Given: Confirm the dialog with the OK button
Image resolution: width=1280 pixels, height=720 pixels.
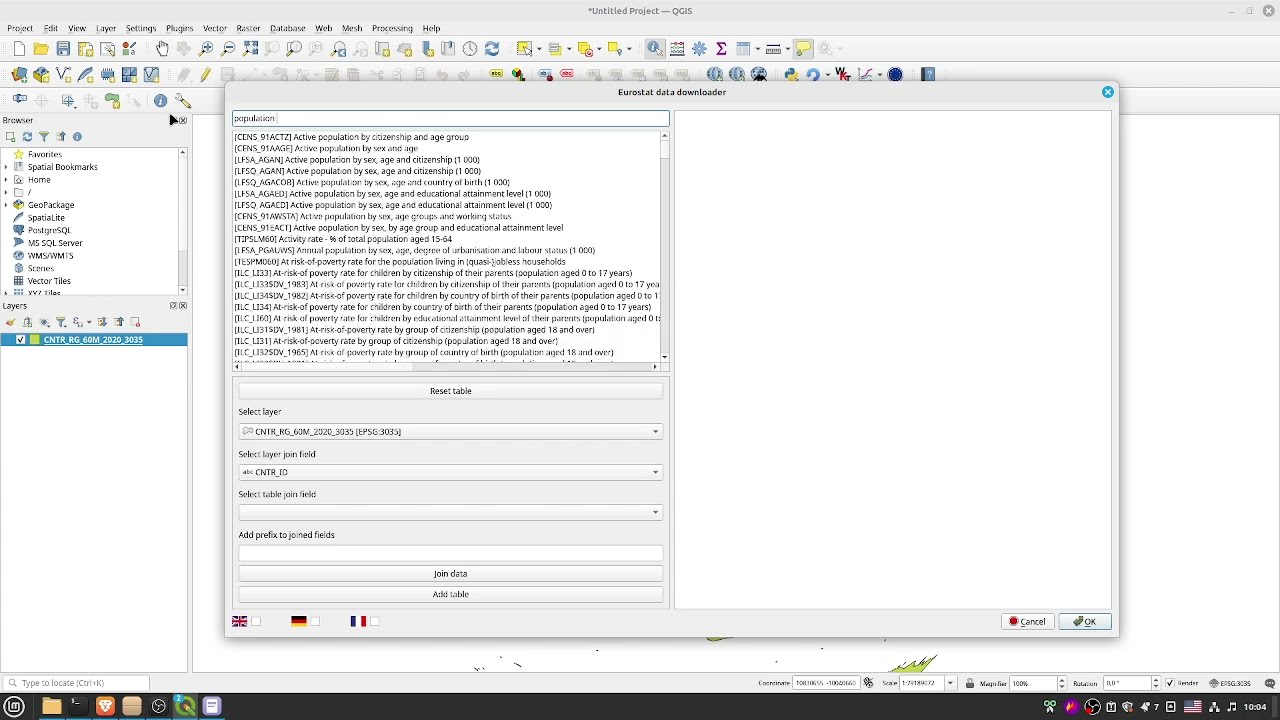Looking at the screenshot, I should click(1084, 621).
